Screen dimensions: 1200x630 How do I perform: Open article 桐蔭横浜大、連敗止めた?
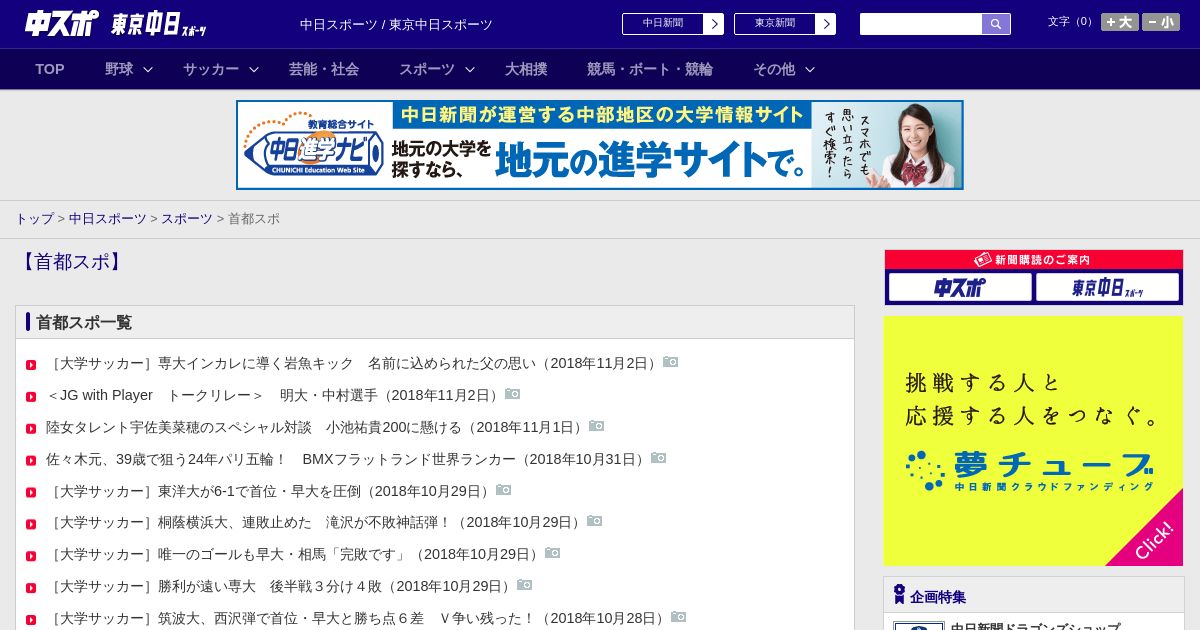click(316, 522)
